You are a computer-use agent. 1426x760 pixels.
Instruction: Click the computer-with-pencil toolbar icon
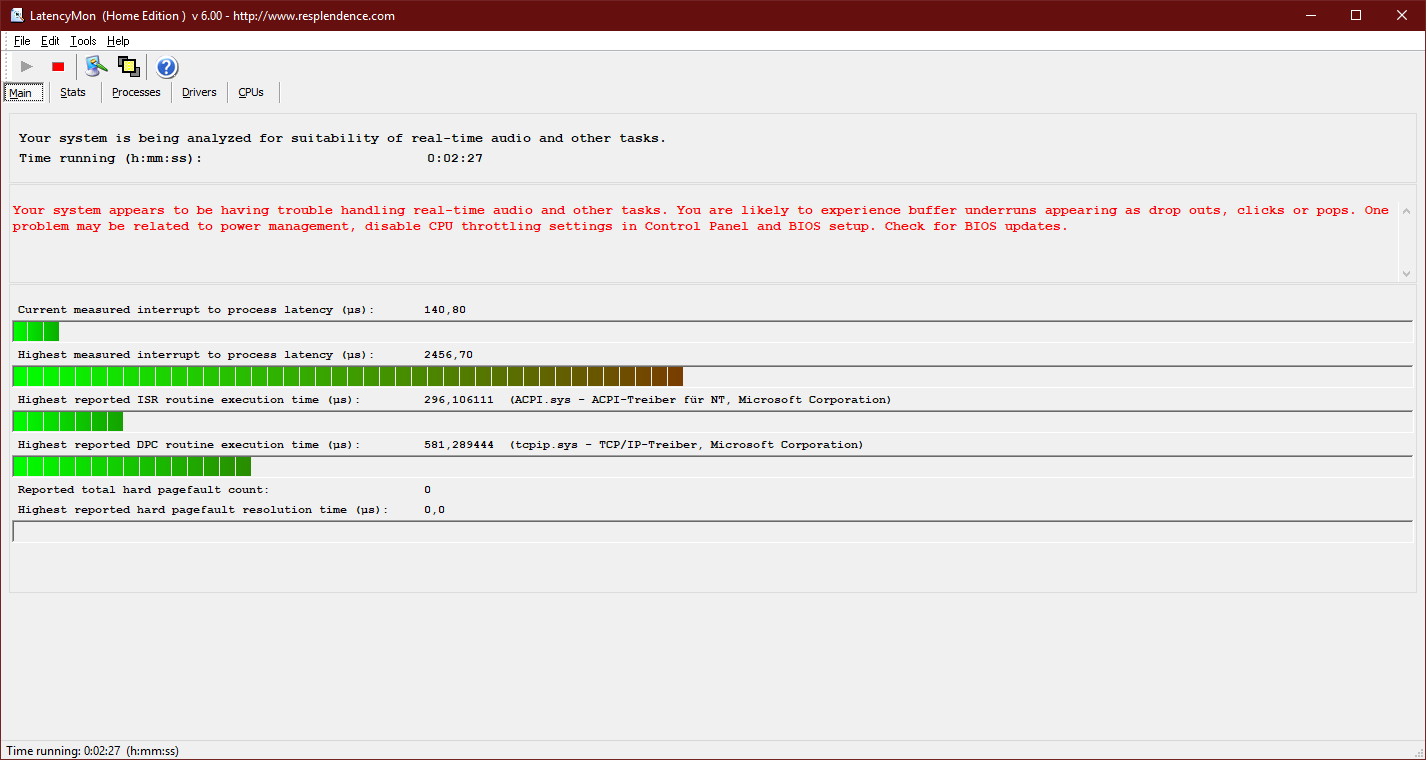[x=96, y=67]
